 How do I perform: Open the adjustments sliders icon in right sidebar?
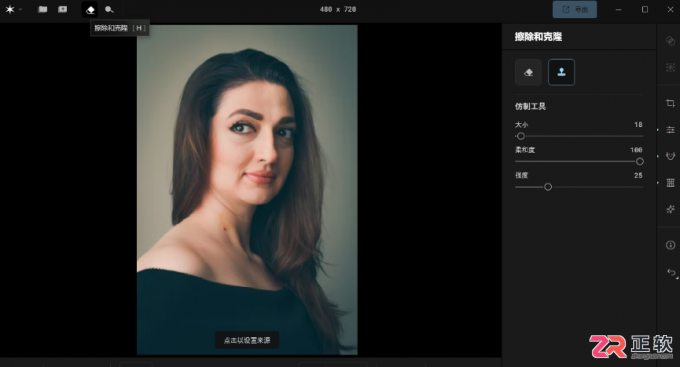[670, 130]
